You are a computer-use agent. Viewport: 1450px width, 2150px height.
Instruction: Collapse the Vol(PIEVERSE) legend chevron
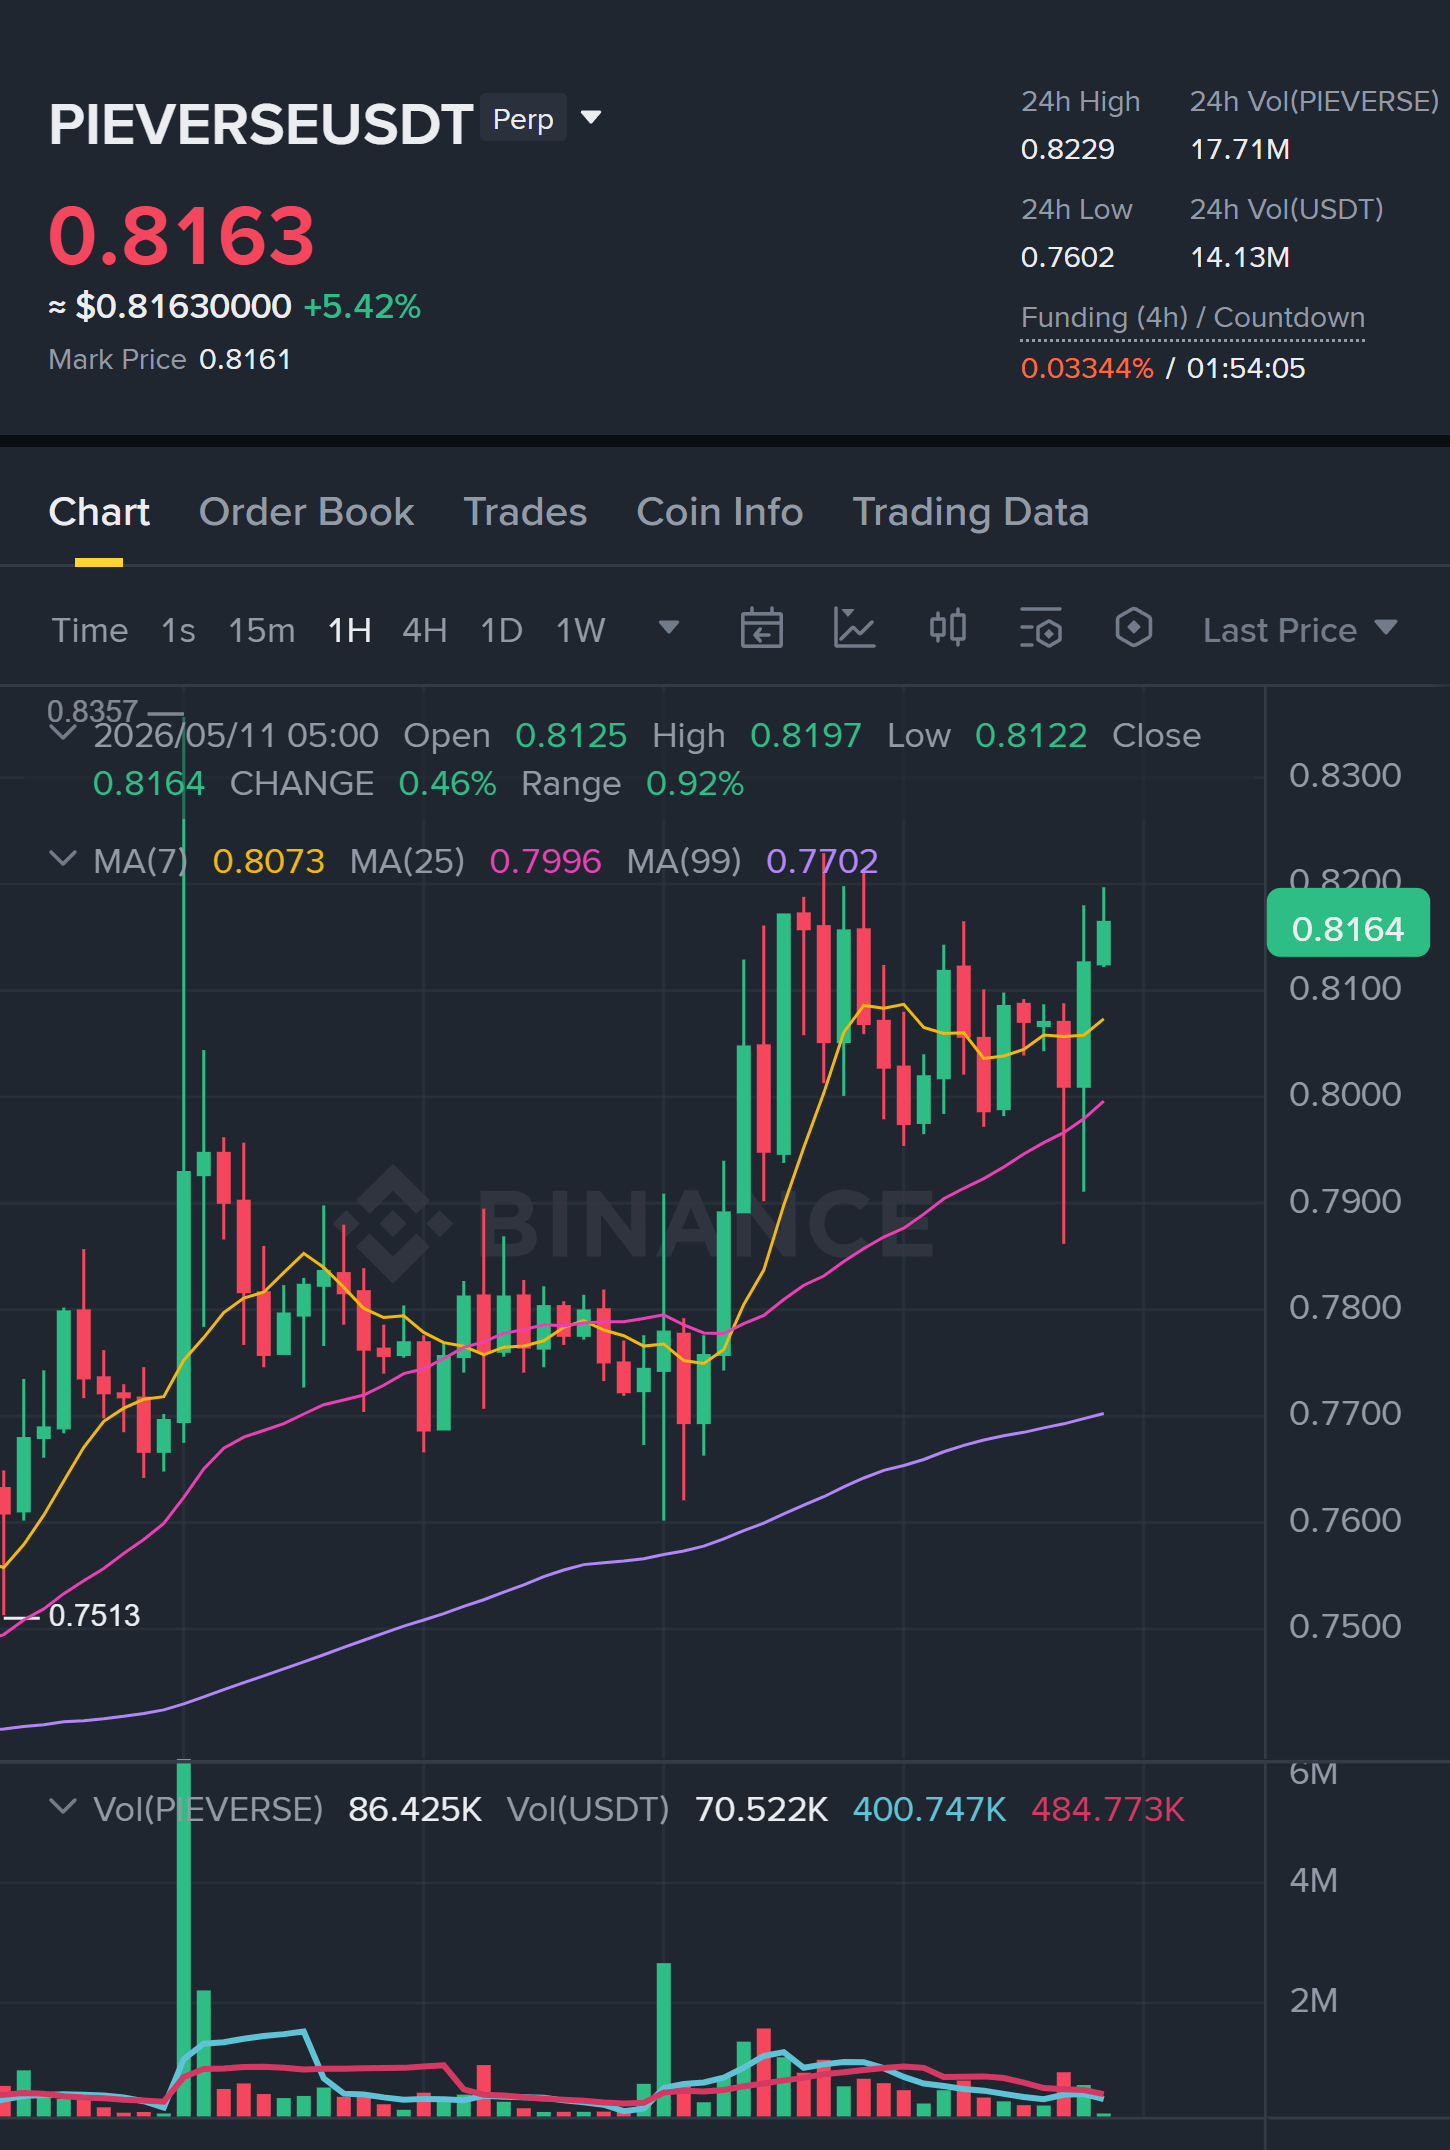click(x=62, y=1807)
